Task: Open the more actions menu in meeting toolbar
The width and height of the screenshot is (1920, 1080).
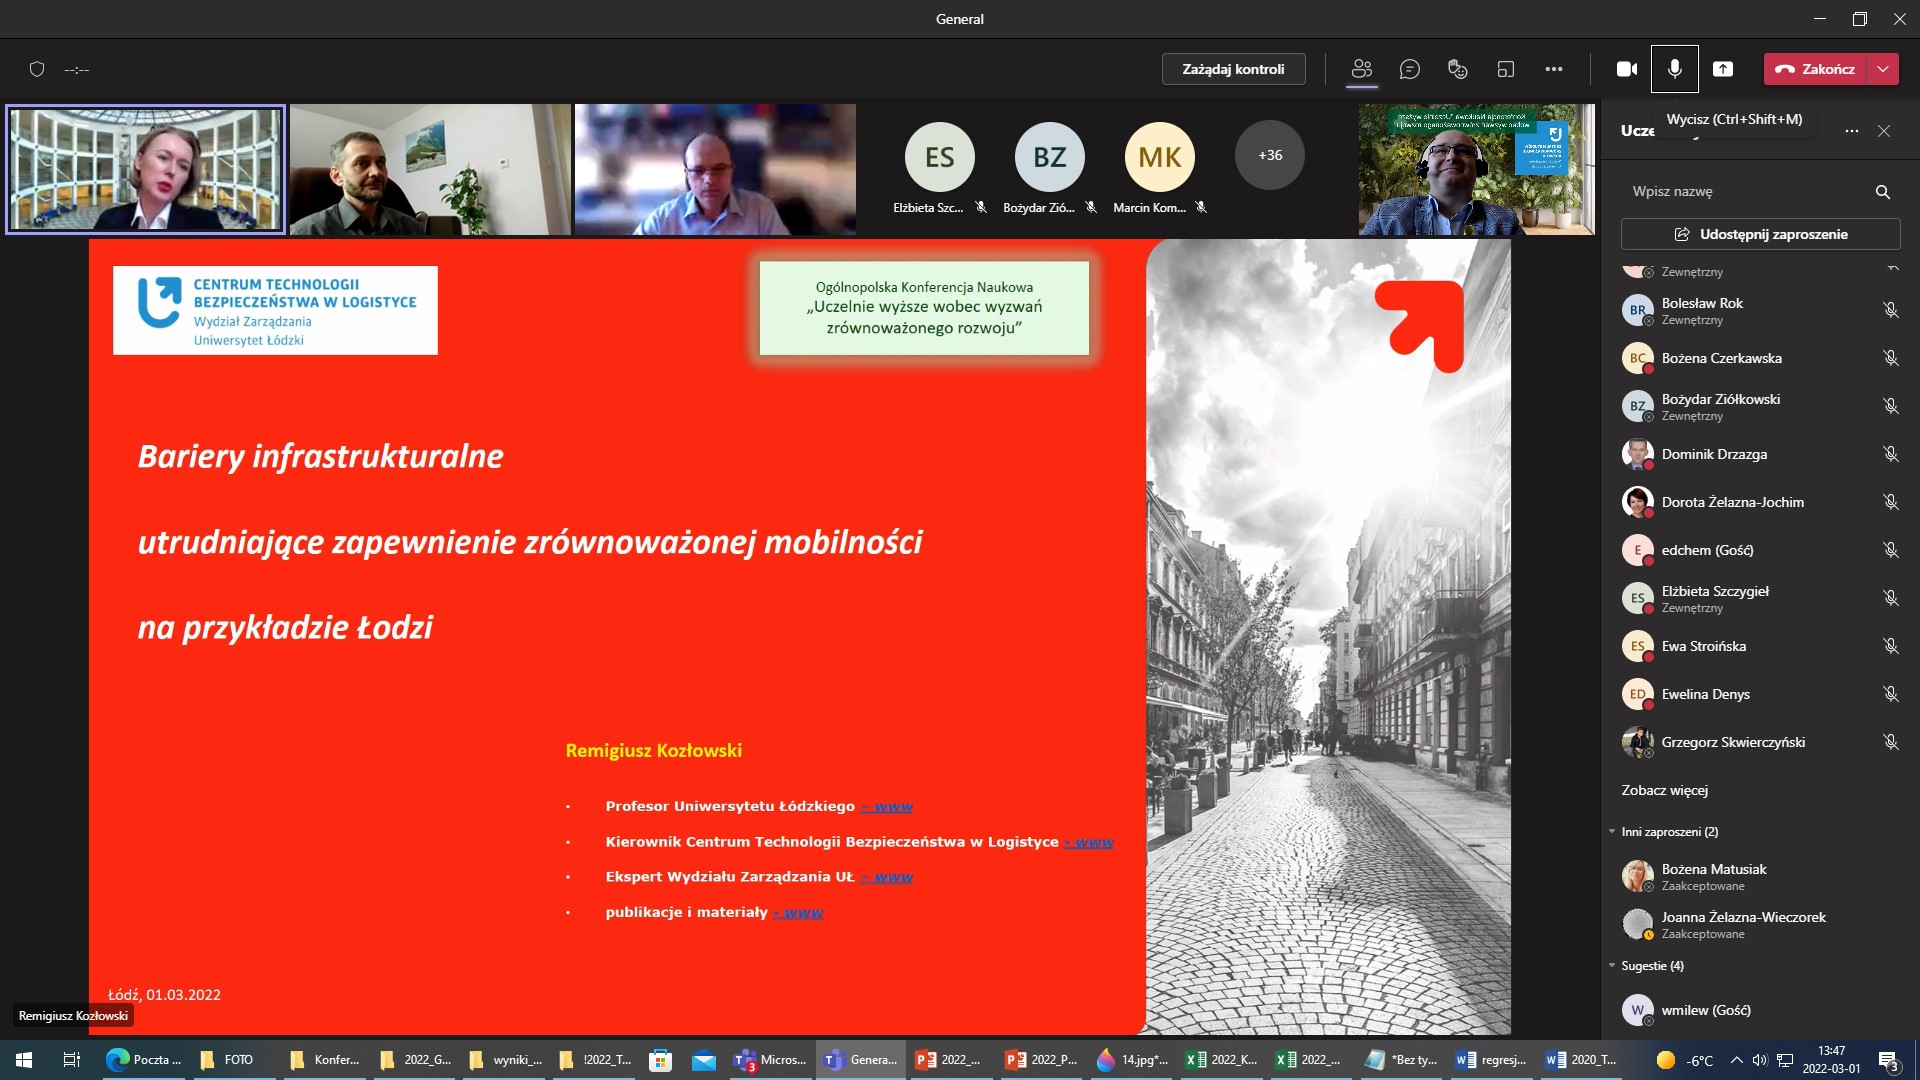Action: 1555,68
